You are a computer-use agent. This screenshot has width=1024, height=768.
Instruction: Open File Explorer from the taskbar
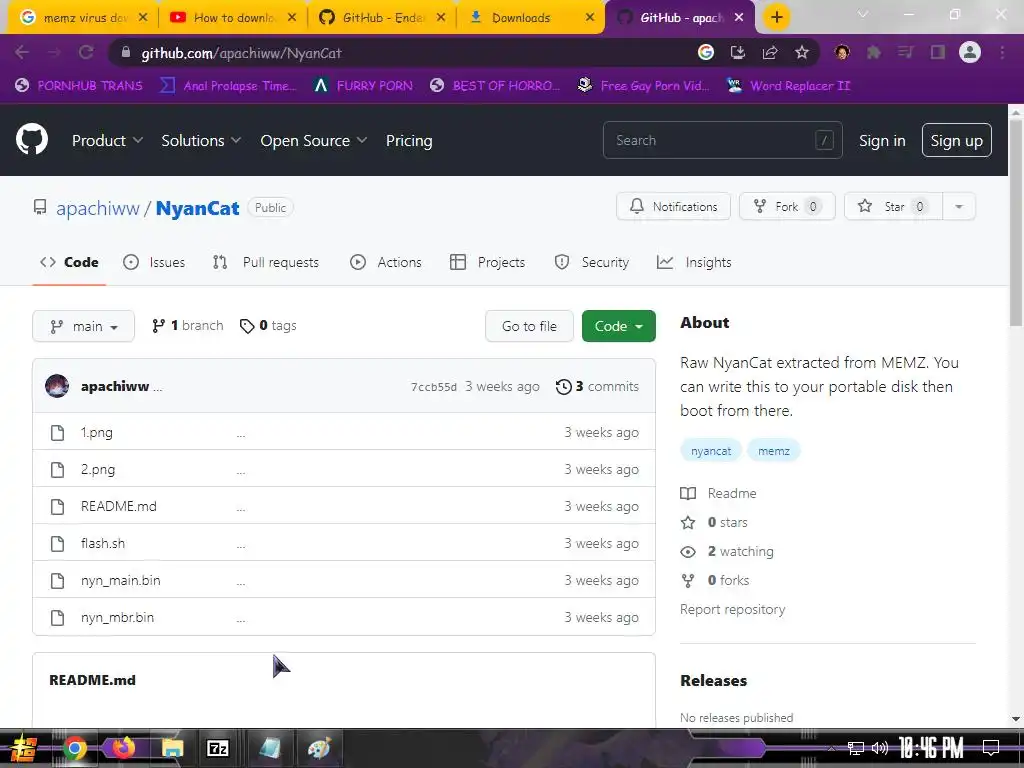[x=172, y=748]
